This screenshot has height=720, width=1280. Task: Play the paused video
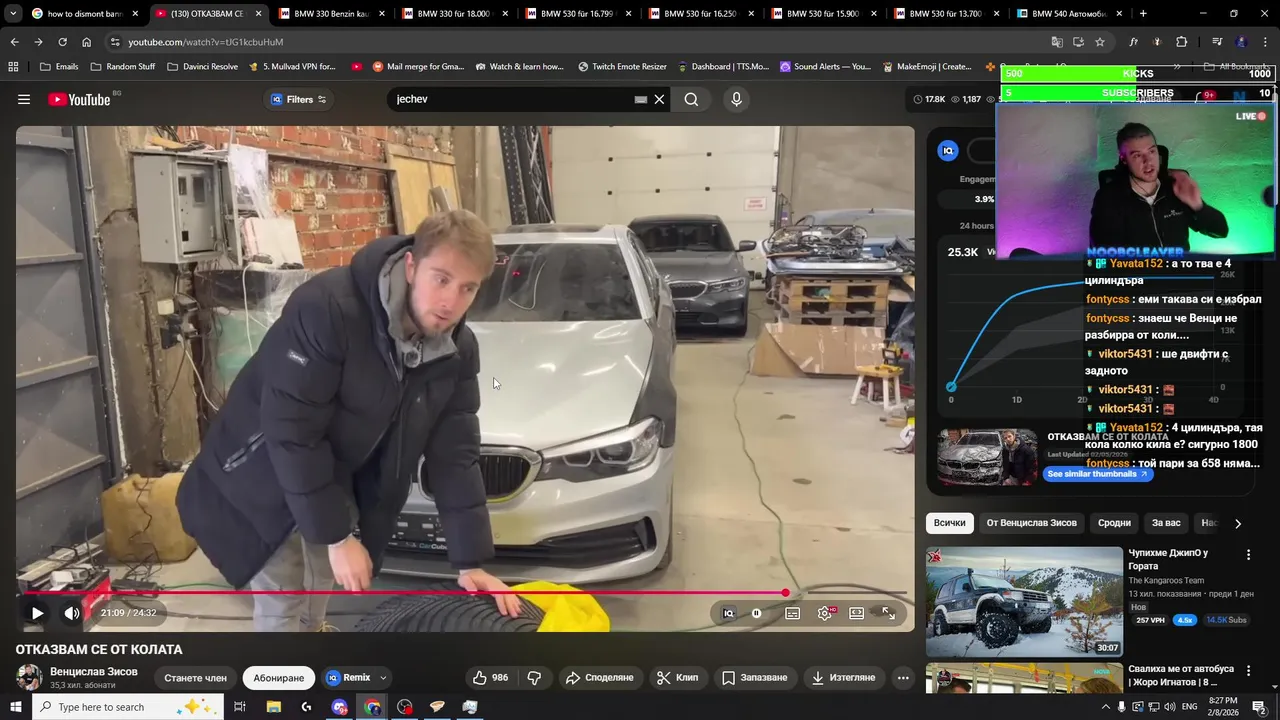pos(37,613)
